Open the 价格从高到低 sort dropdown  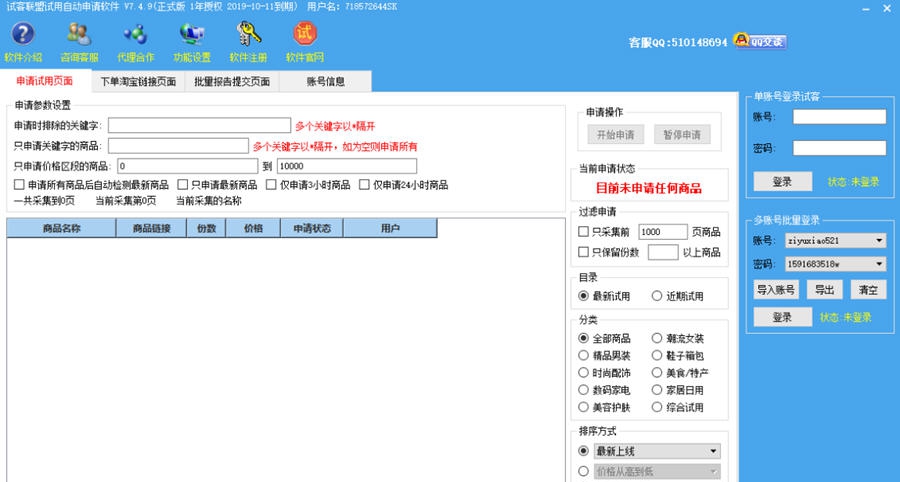pyautogui.click(x=657, y=472)
